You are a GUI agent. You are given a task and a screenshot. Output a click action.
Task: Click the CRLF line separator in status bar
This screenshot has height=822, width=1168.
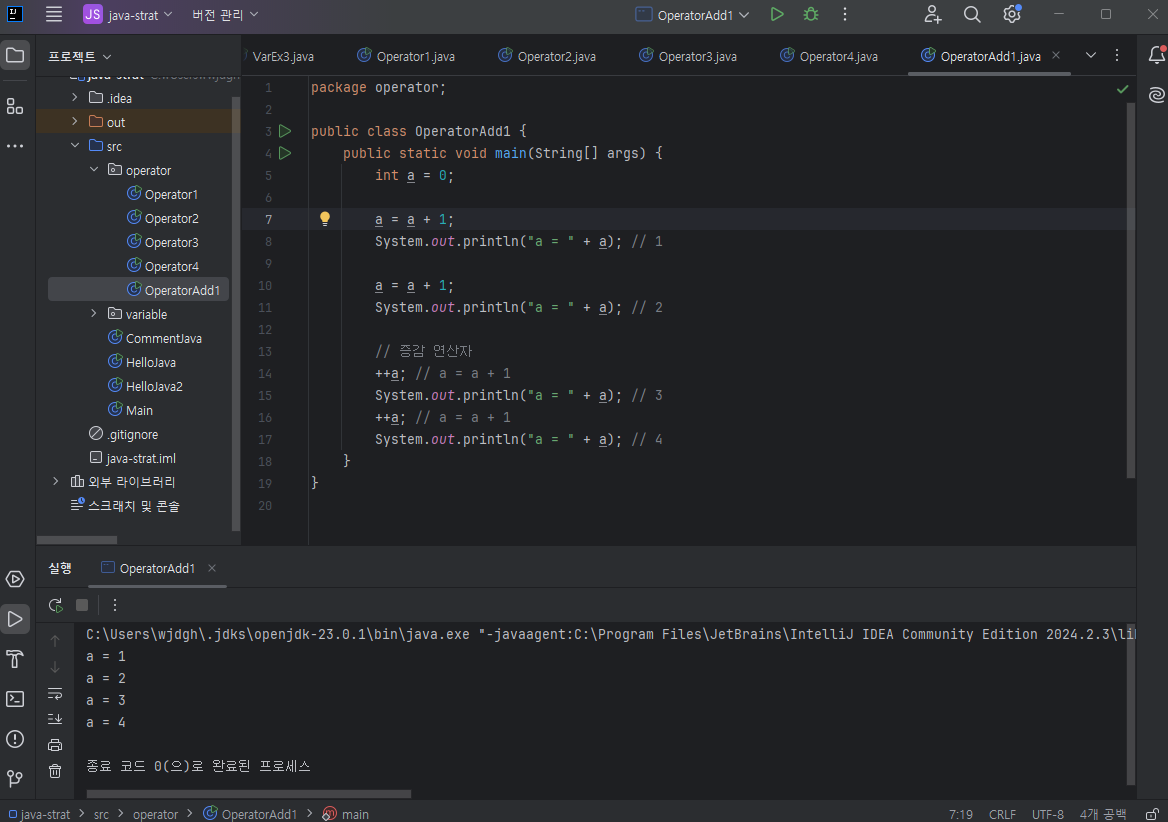pyautogui.click(x=1002, y=814)
